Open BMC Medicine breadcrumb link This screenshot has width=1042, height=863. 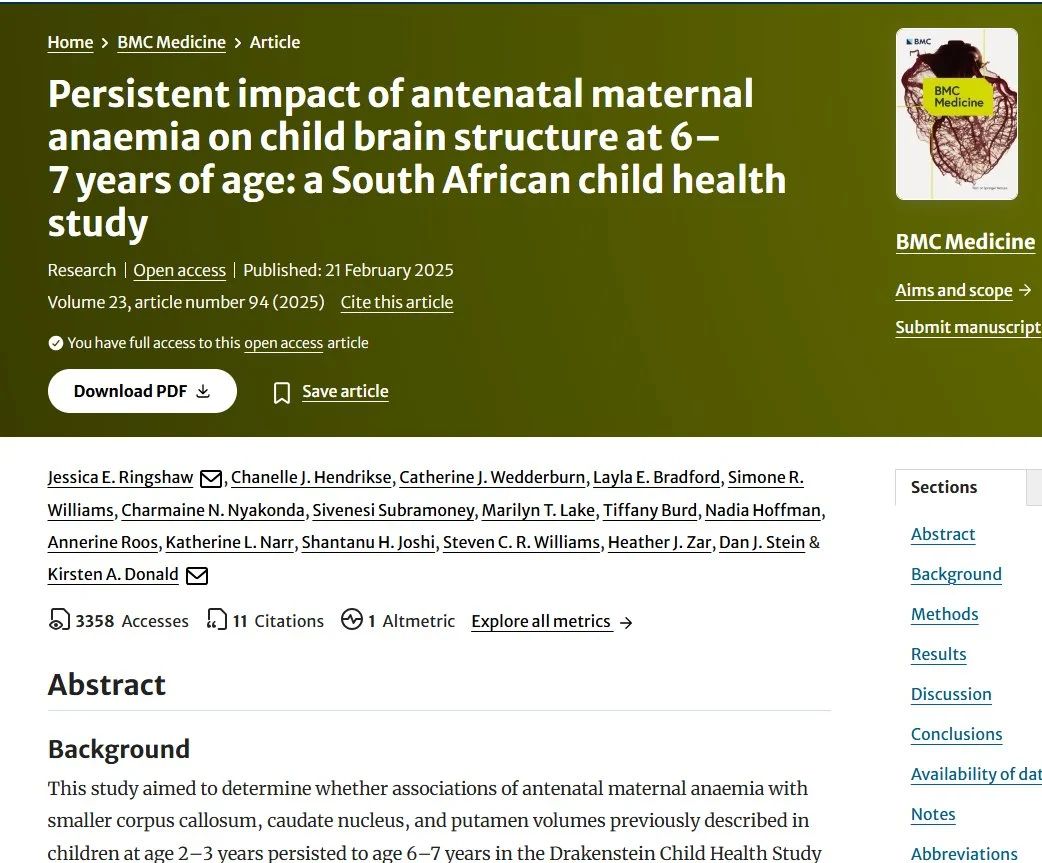click(x=171, y=42)
